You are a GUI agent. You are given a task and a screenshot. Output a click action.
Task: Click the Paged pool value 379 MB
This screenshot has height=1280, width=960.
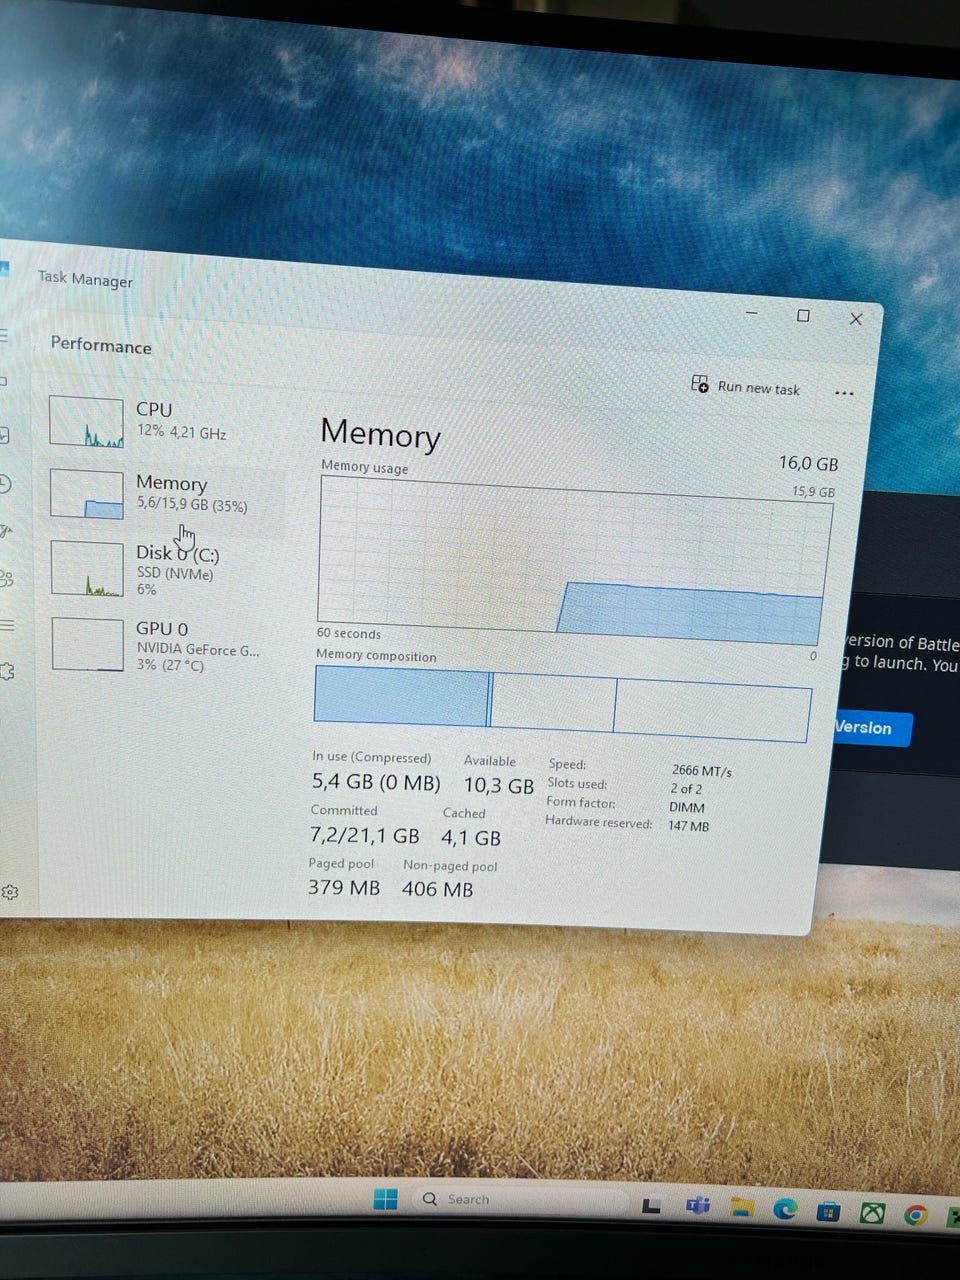344,887
